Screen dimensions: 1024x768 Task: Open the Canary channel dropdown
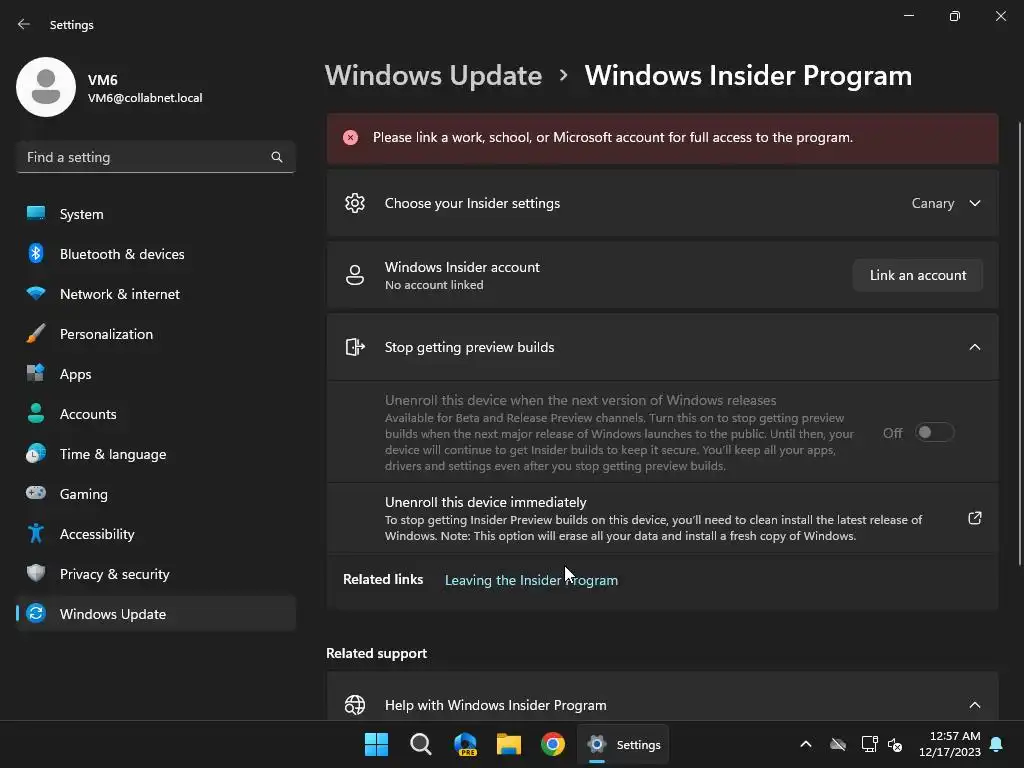point(946,203)
